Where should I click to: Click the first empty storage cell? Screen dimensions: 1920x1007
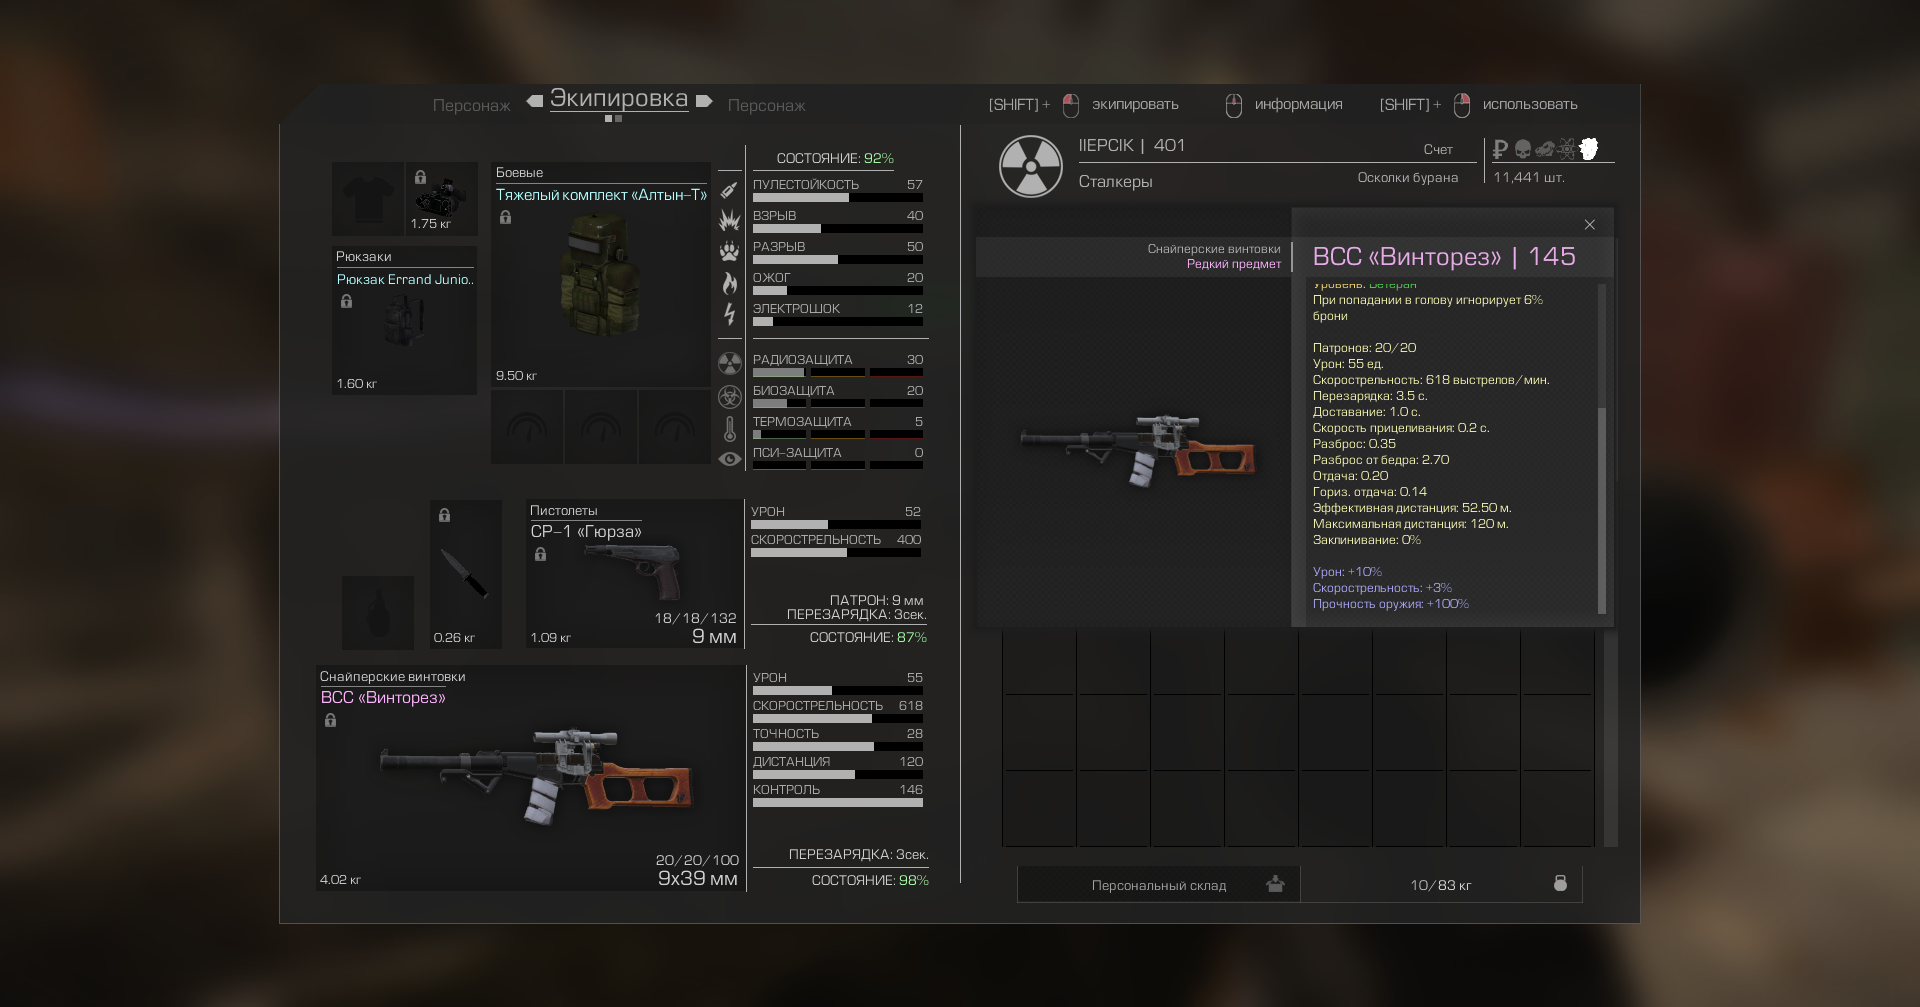1039,662
